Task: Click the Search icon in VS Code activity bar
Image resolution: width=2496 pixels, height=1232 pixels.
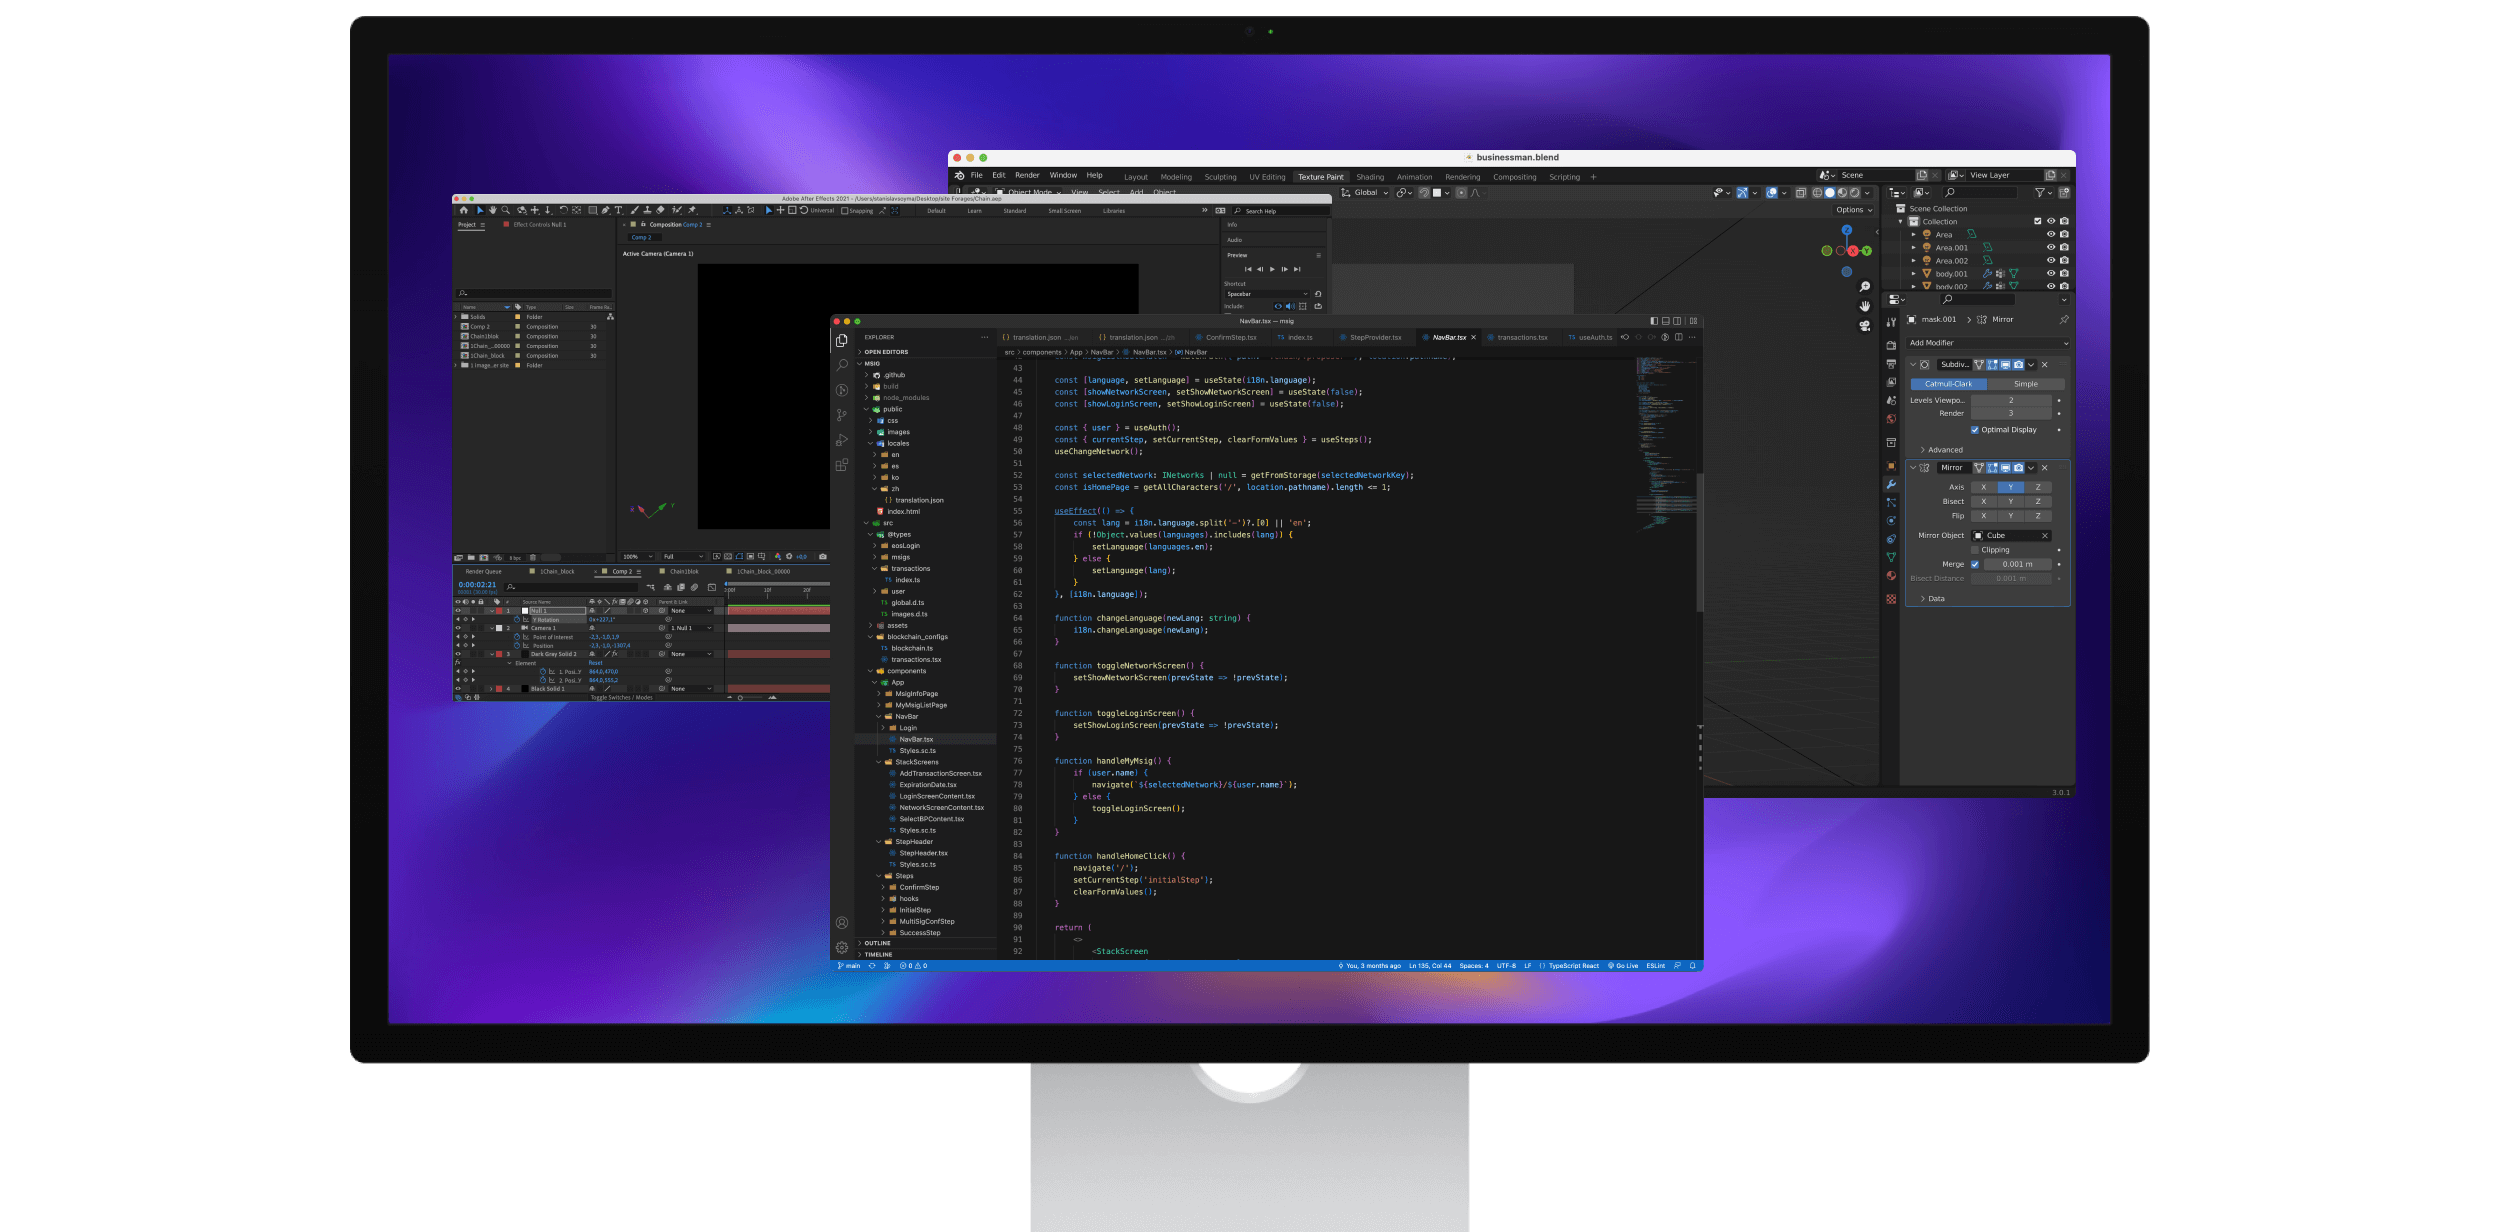Action: click(x=841, y=365)
